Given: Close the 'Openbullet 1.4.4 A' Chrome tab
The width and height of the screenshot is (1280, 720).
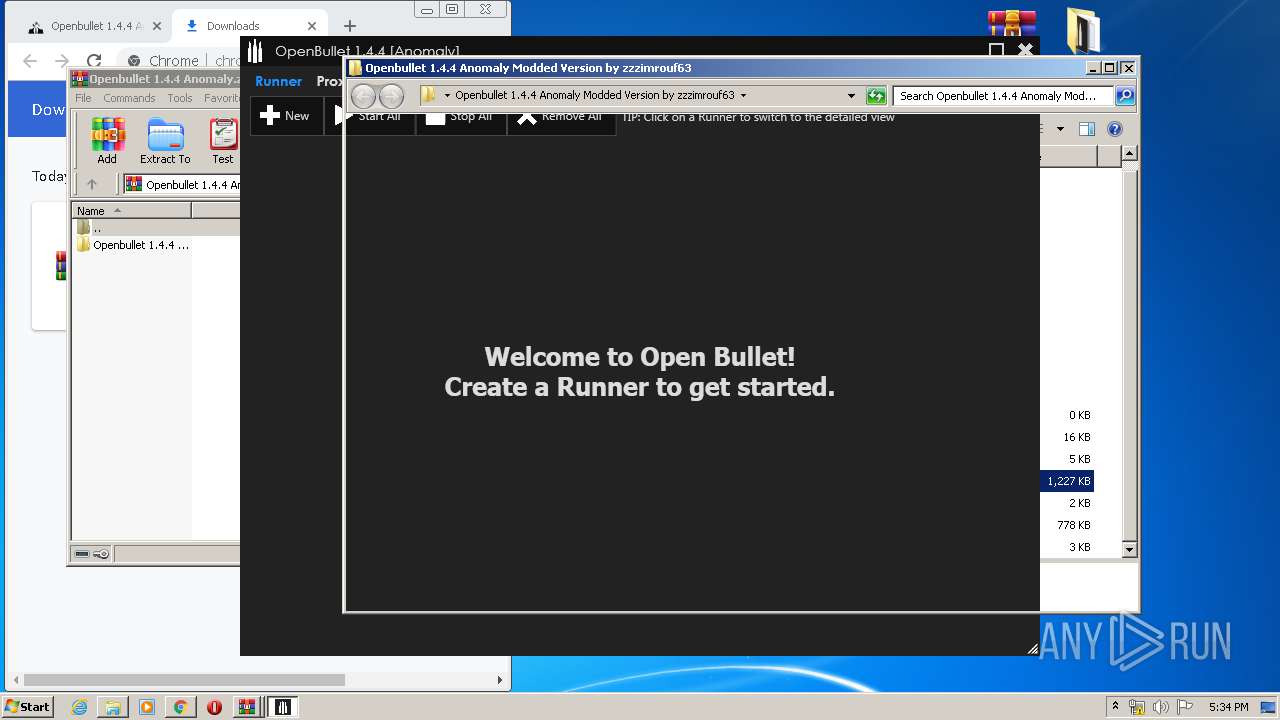Looking at the screenshot, I should (156, 27).
